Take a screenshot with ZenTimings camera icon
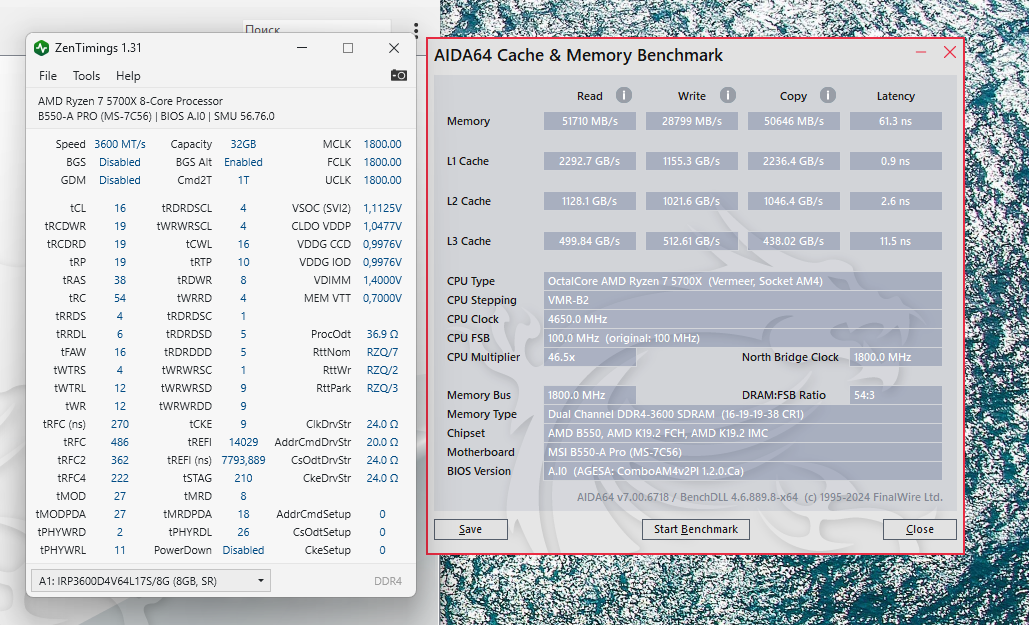Screen dimensions: 1029x625 pyautogui.click(x=398, y=75)
